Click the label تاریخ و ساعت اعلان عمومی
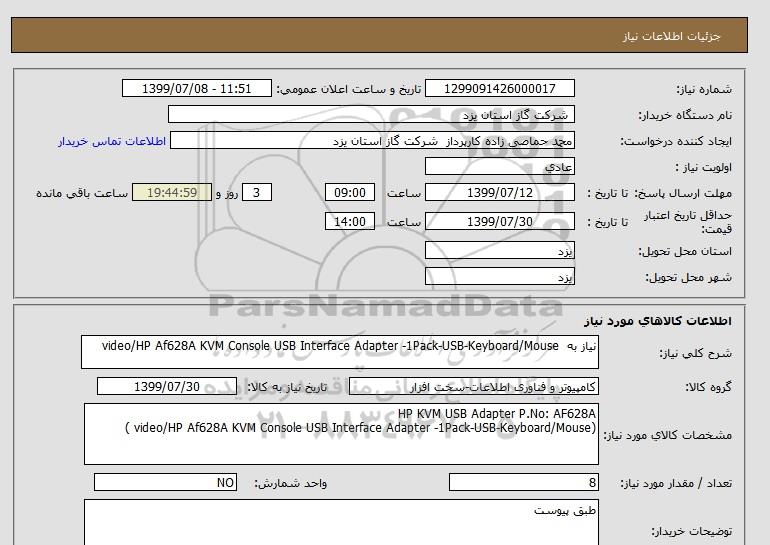 (349, 89)
